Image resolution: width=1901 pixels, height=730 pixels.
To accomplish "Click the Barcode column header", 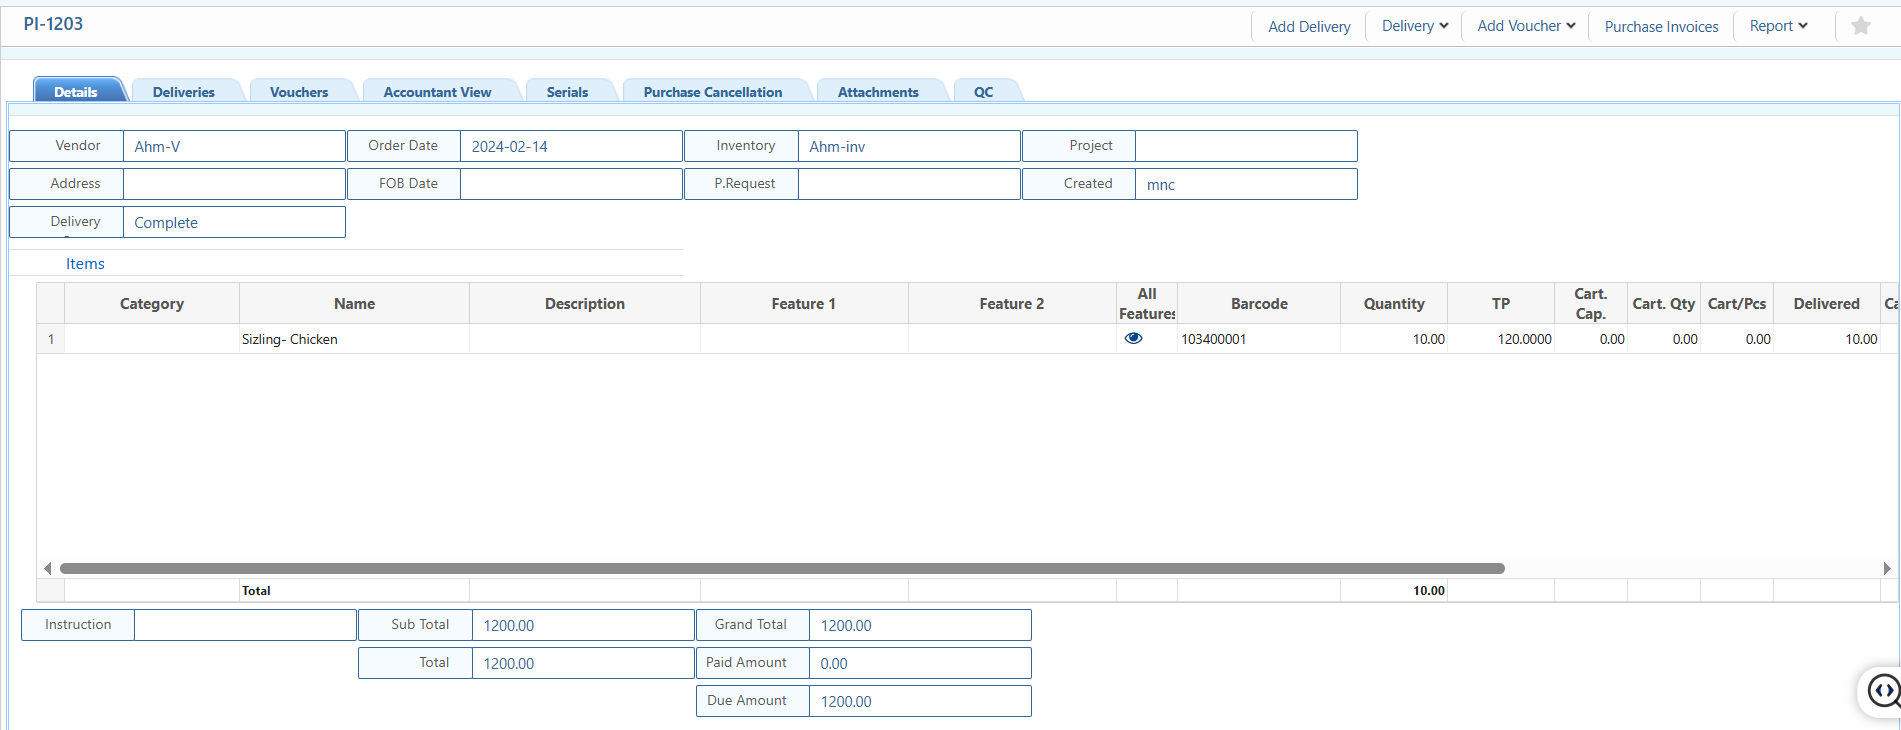I will pyautogui.click(x=1259, y=303).
